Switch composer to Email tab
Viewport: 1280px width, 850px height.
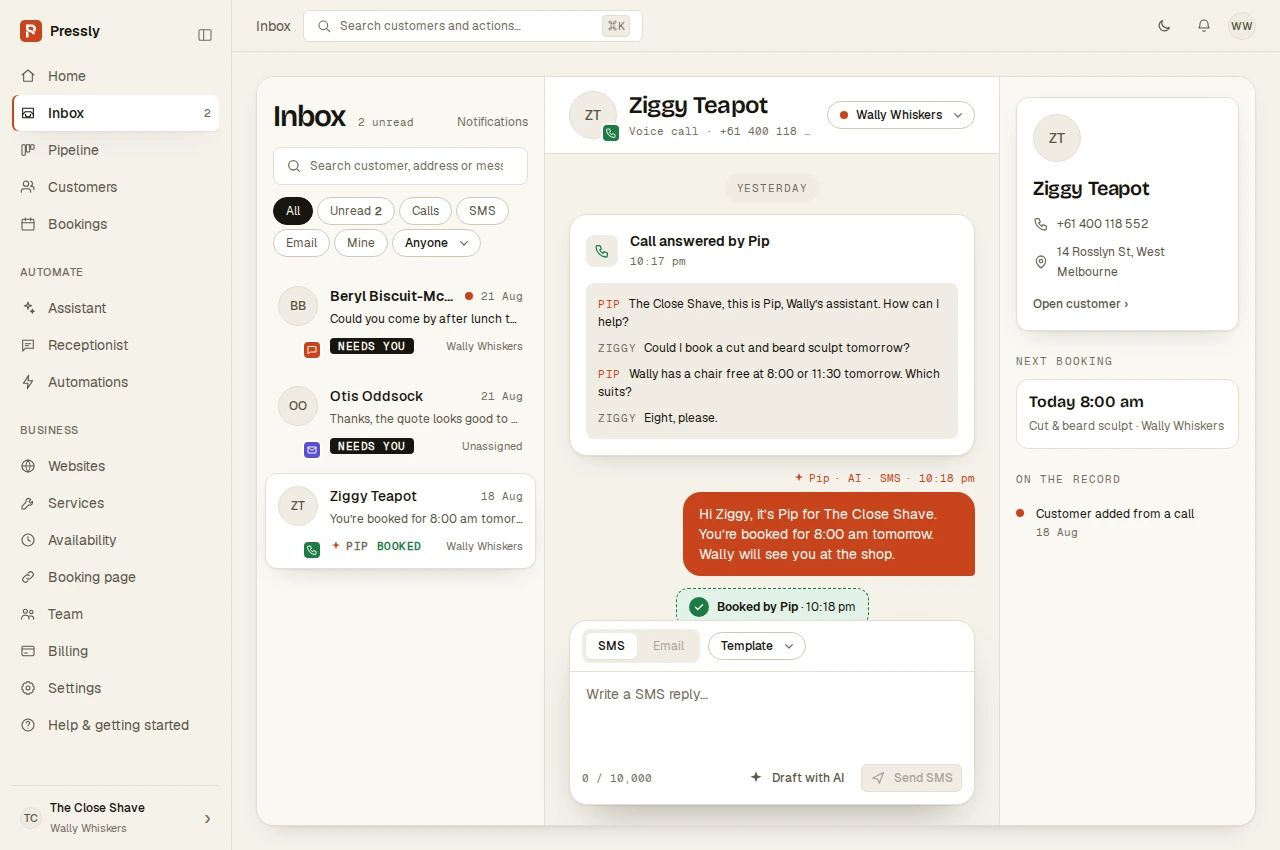click(x=668, y=646)
